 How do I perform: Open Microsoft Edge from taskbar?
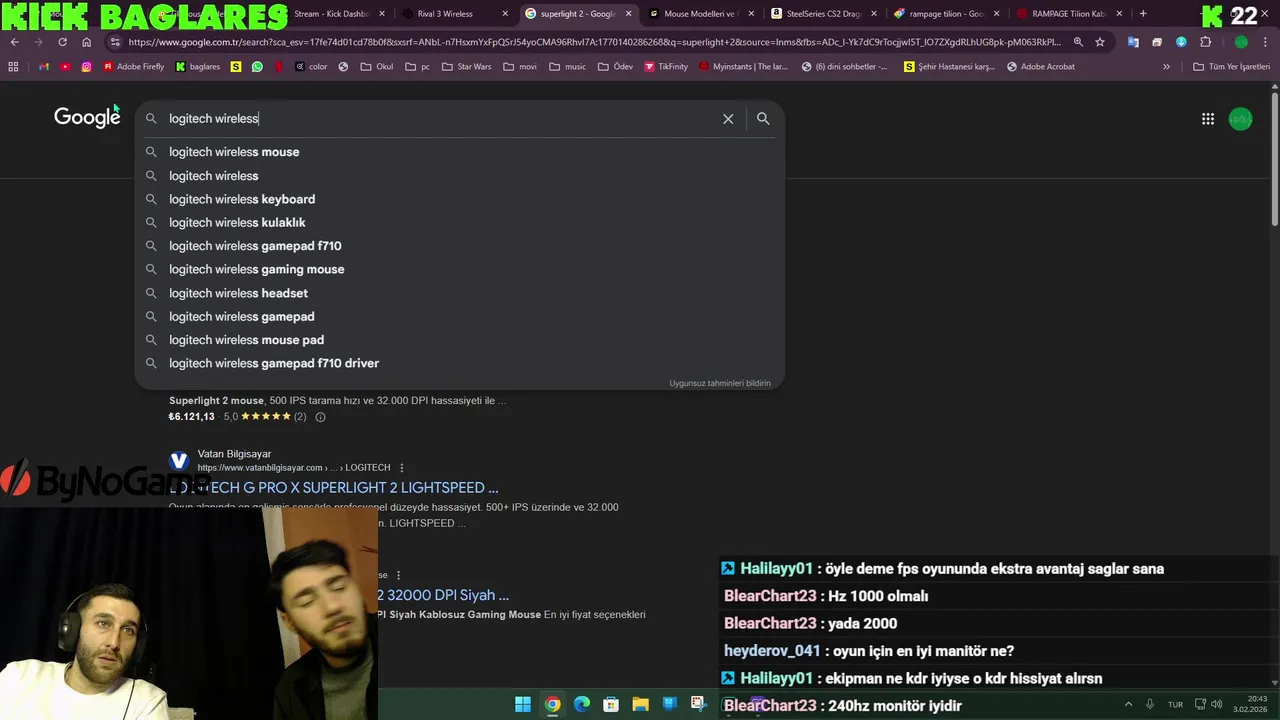(x=582, y=705)
